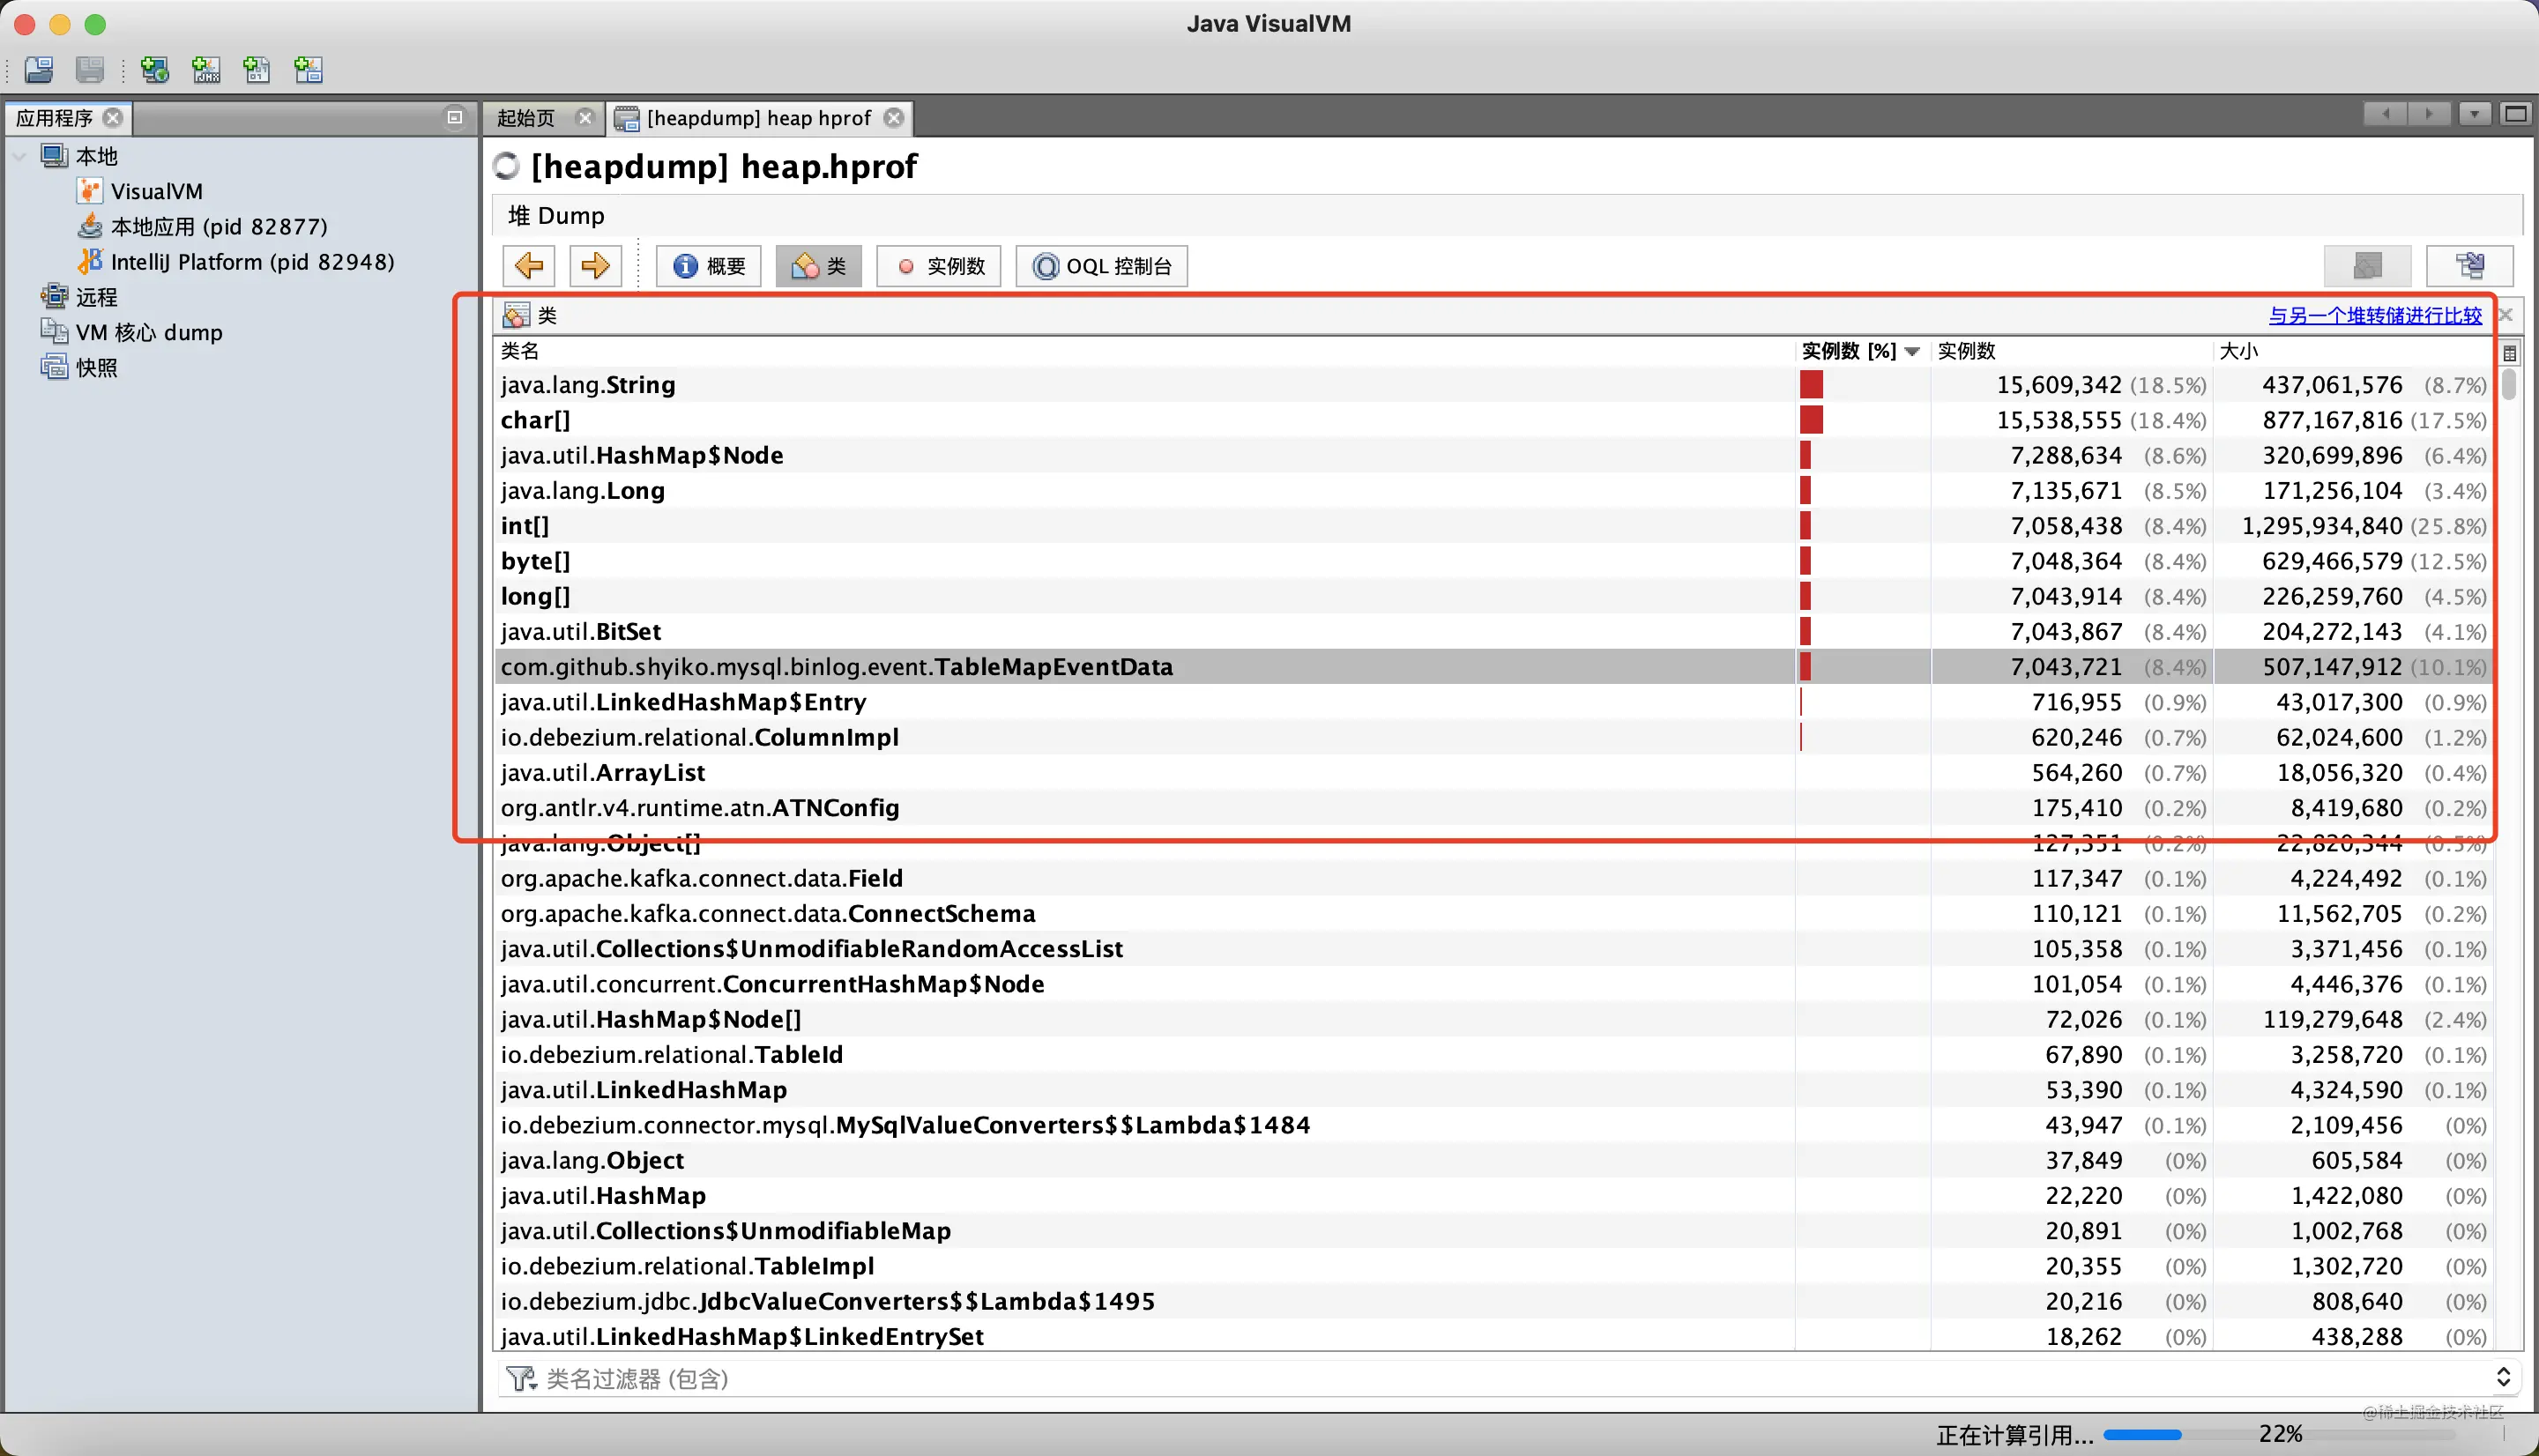Collapse the 本地 node in the applications tree
The width and height of the screenshot is (2539, 1456).
pos(19,155)
